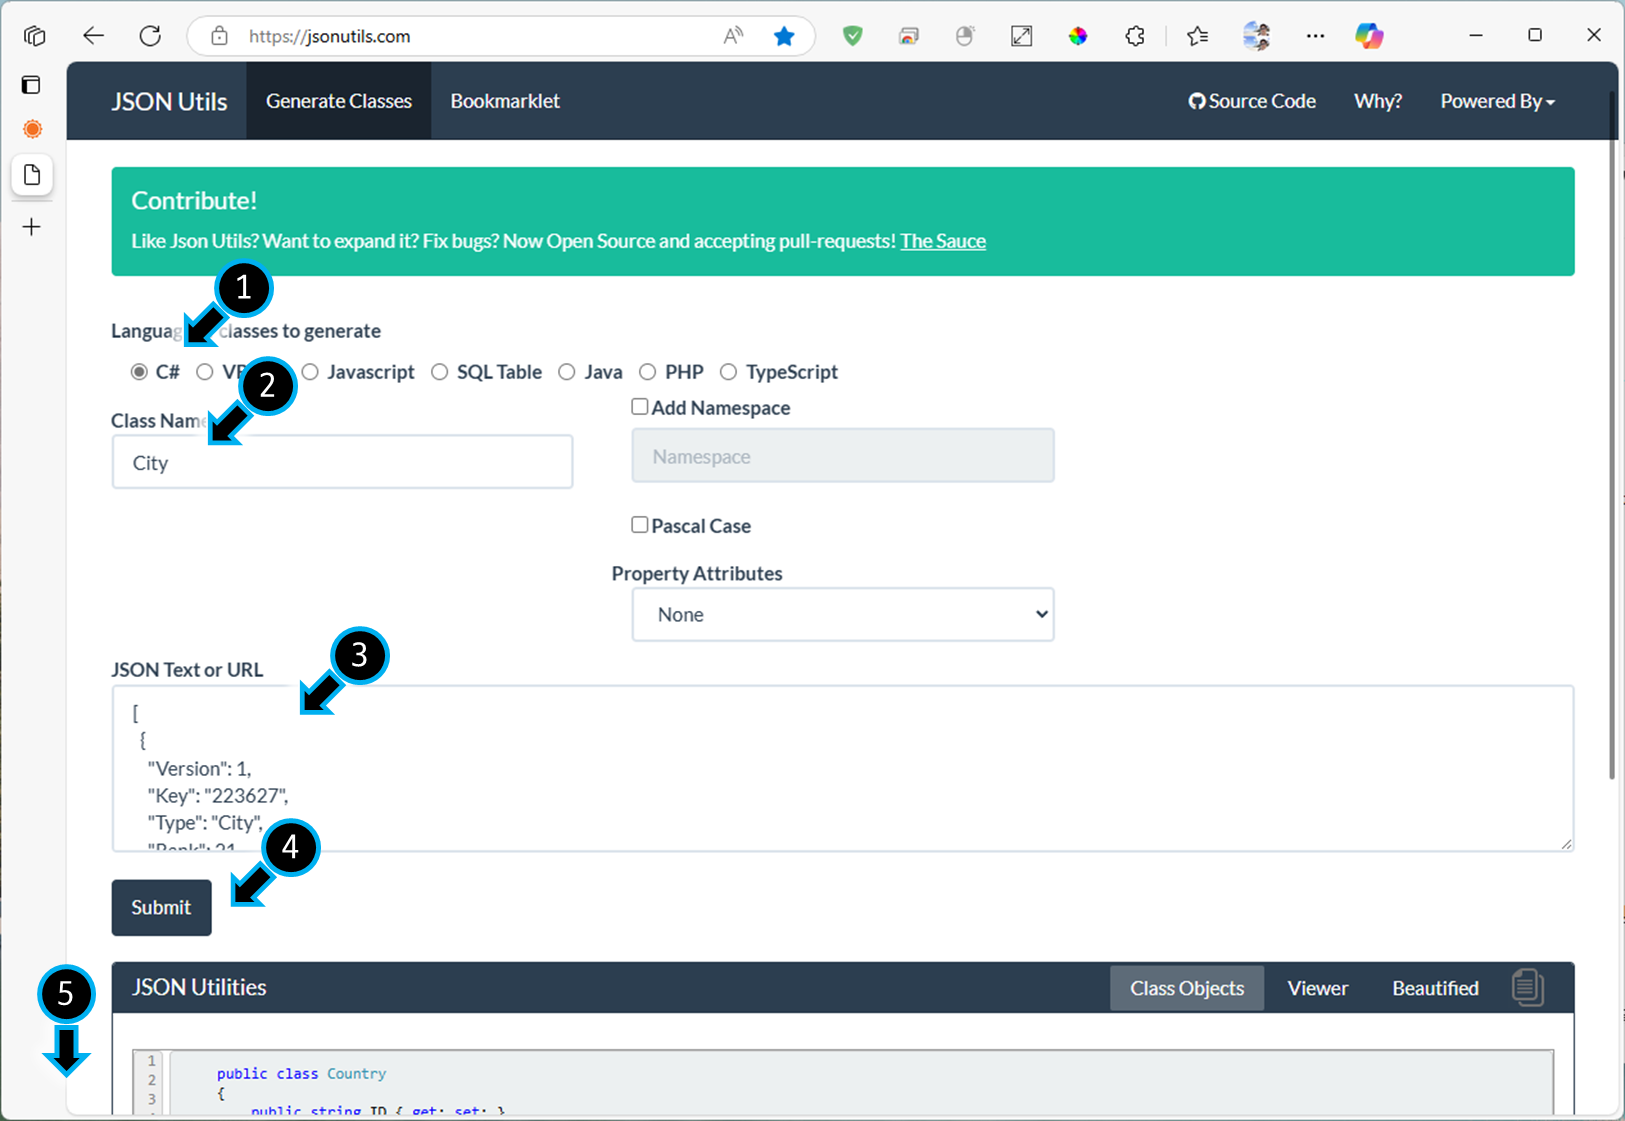The width and height of the screenshot is (1625, 1121).
Task: Click the Country class name in code
Action: coord(356,1073)
